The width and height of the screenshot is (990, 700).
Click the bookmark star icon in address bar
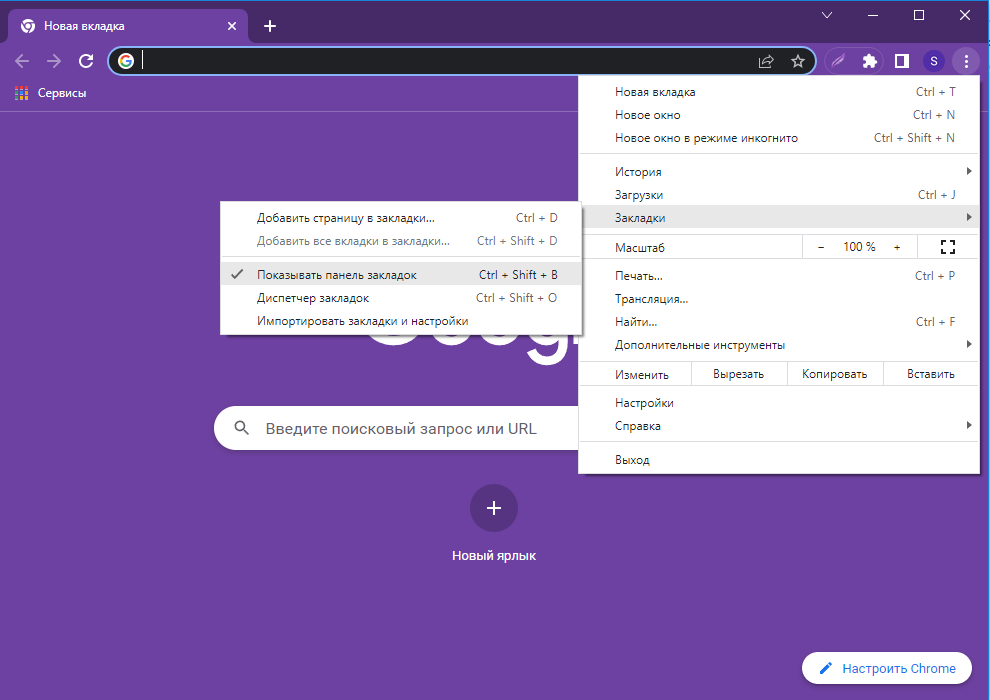(x=797, y=61)
